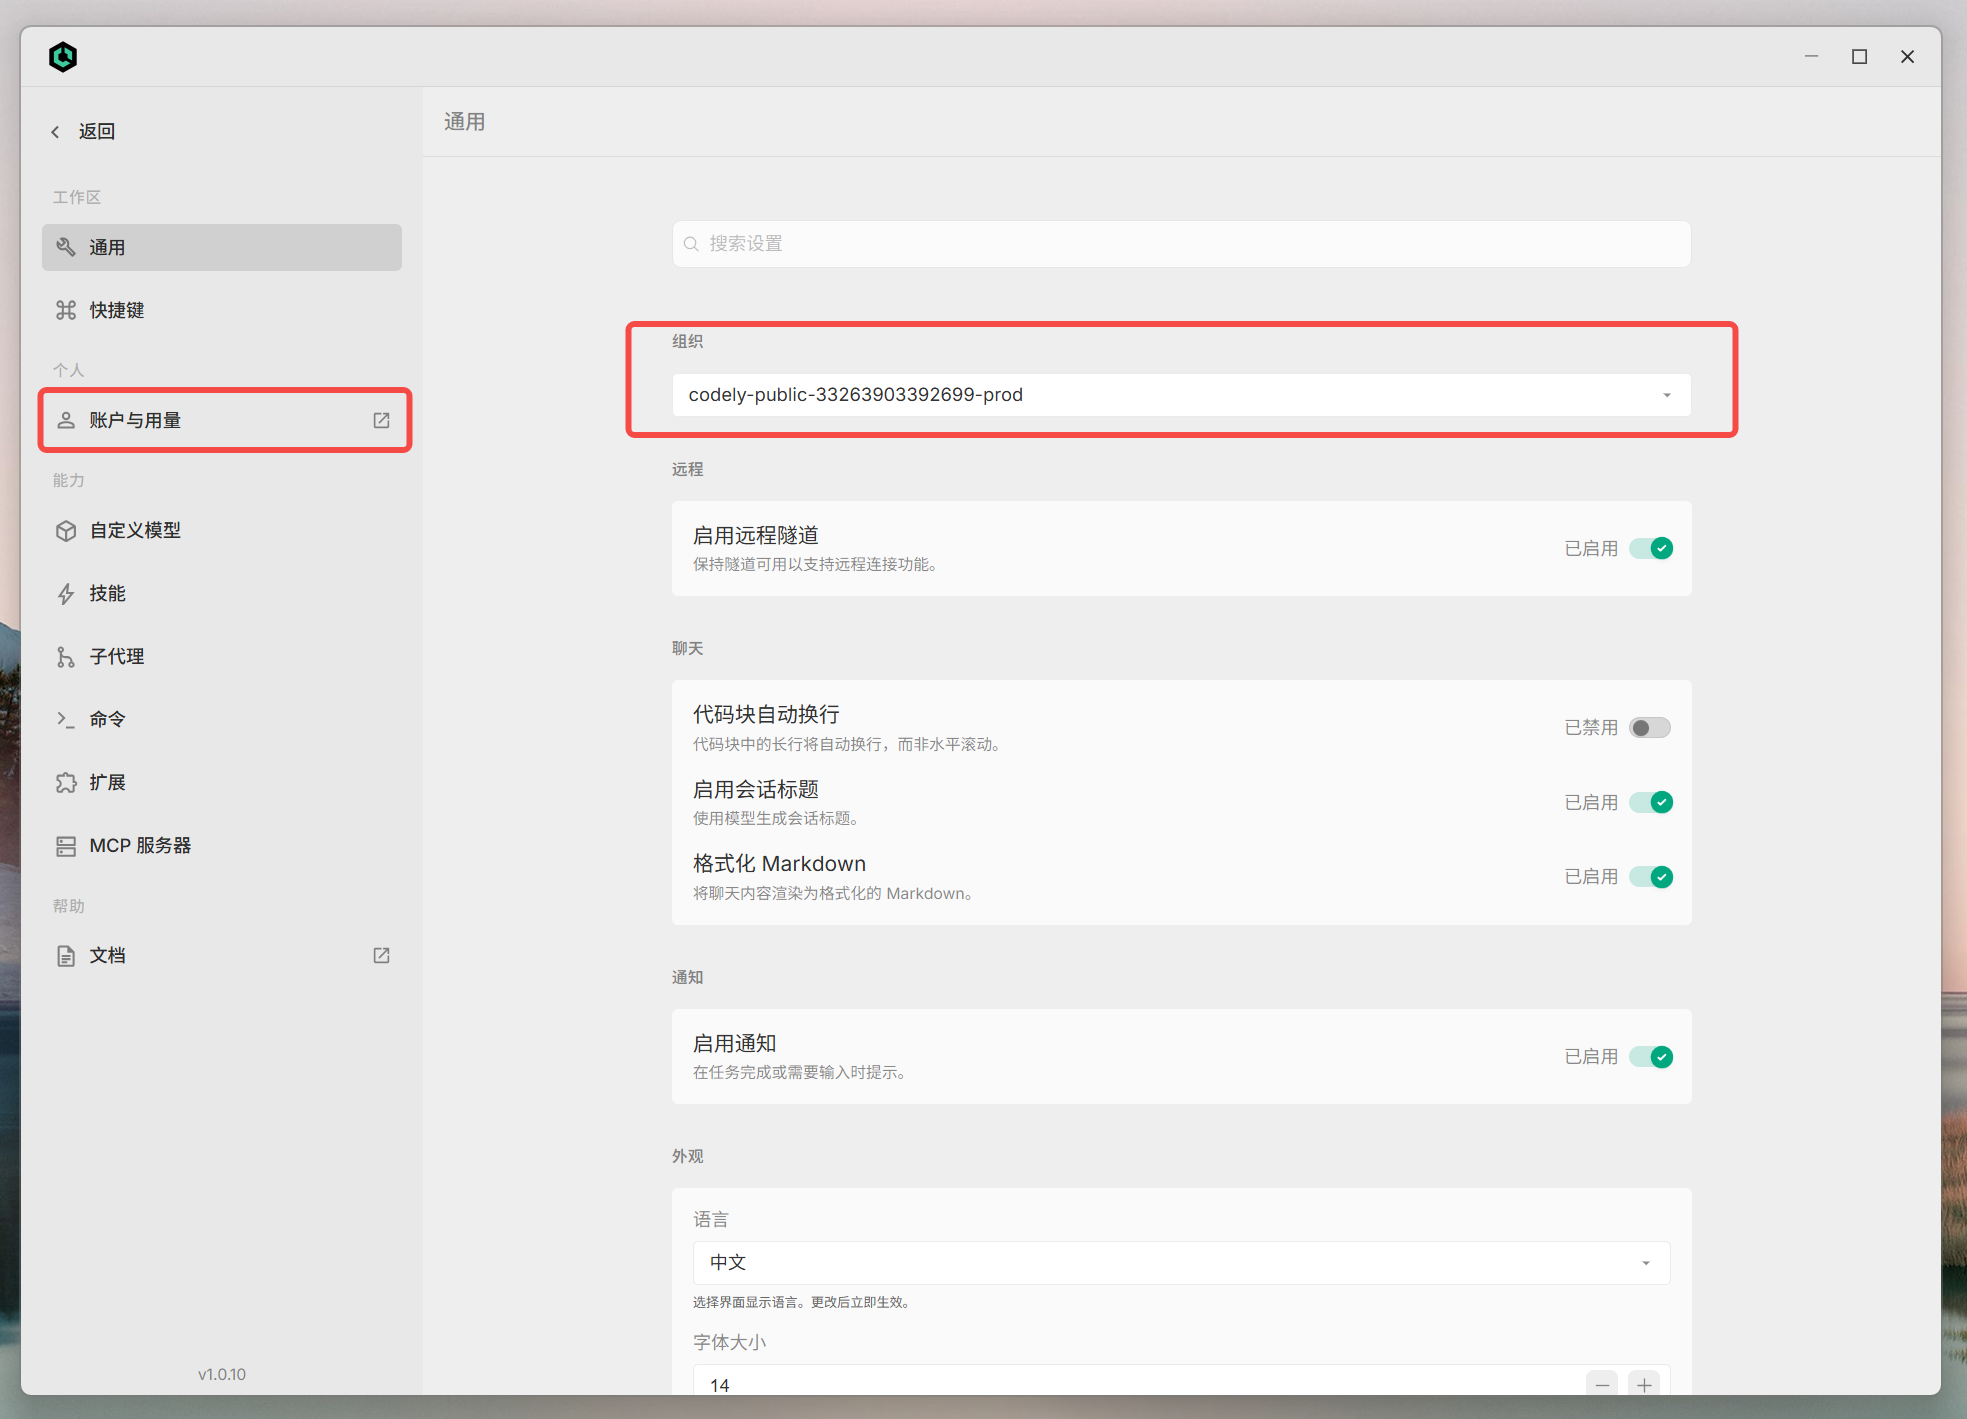Click the cube icon beside 自定义模型
Screen dimensions: 1967x1419
click(x=66, y=530)
